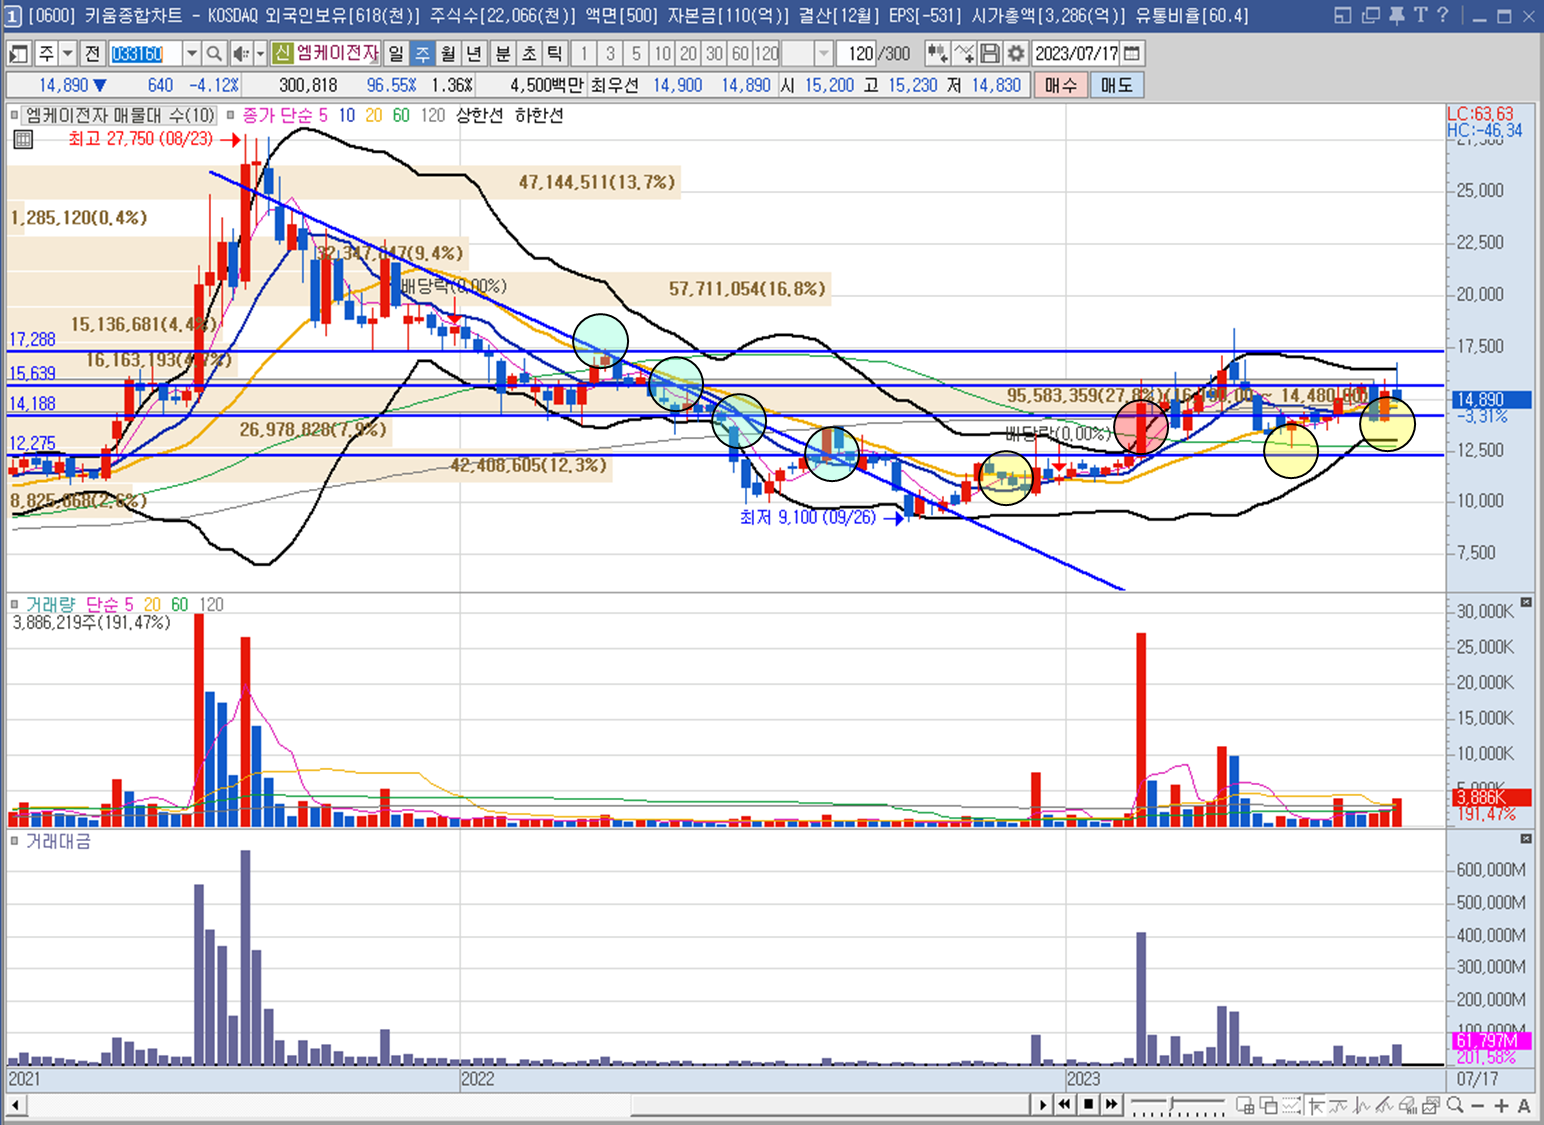The height and width of the screenshot is (1125, 1544).
Task: Play chart replay forward
Action: pos(1043,1105)
